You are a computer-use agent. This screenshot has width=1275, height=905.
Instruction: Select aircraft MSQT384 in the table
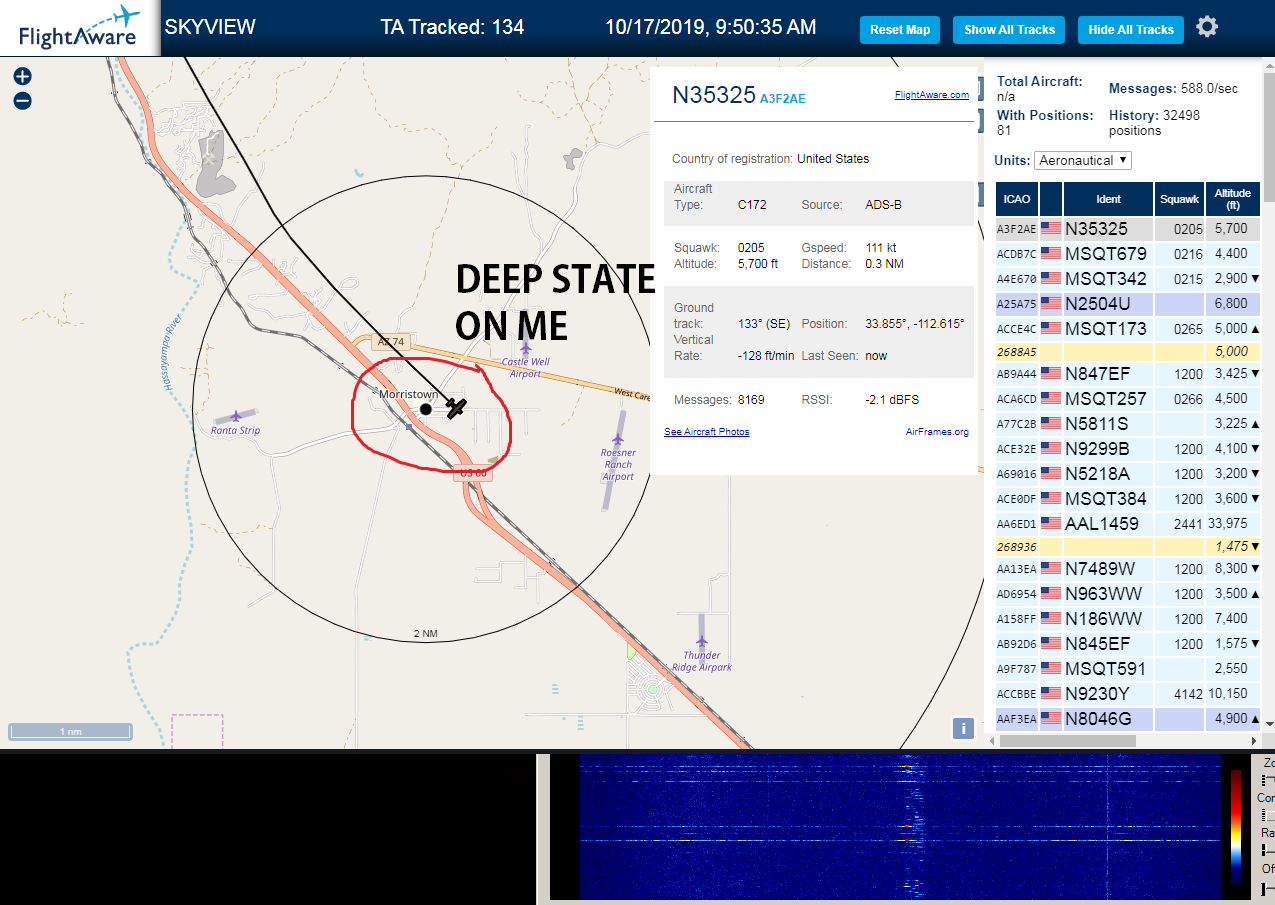coord(1128,499)
